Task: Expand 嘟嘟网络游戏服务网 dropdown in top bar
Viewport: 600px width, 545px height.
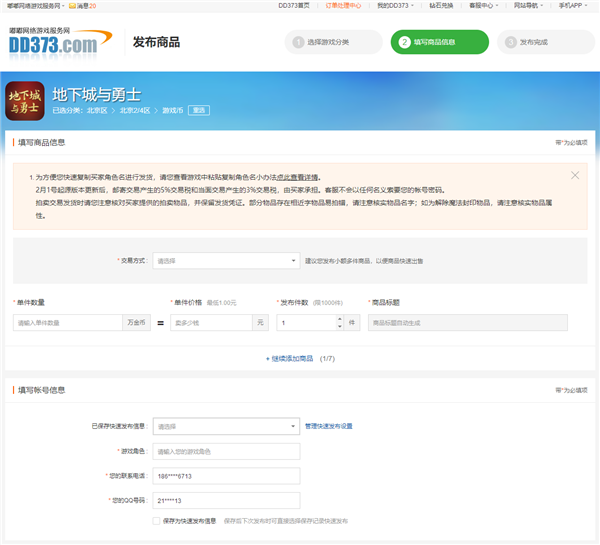Action: (36, 6)
